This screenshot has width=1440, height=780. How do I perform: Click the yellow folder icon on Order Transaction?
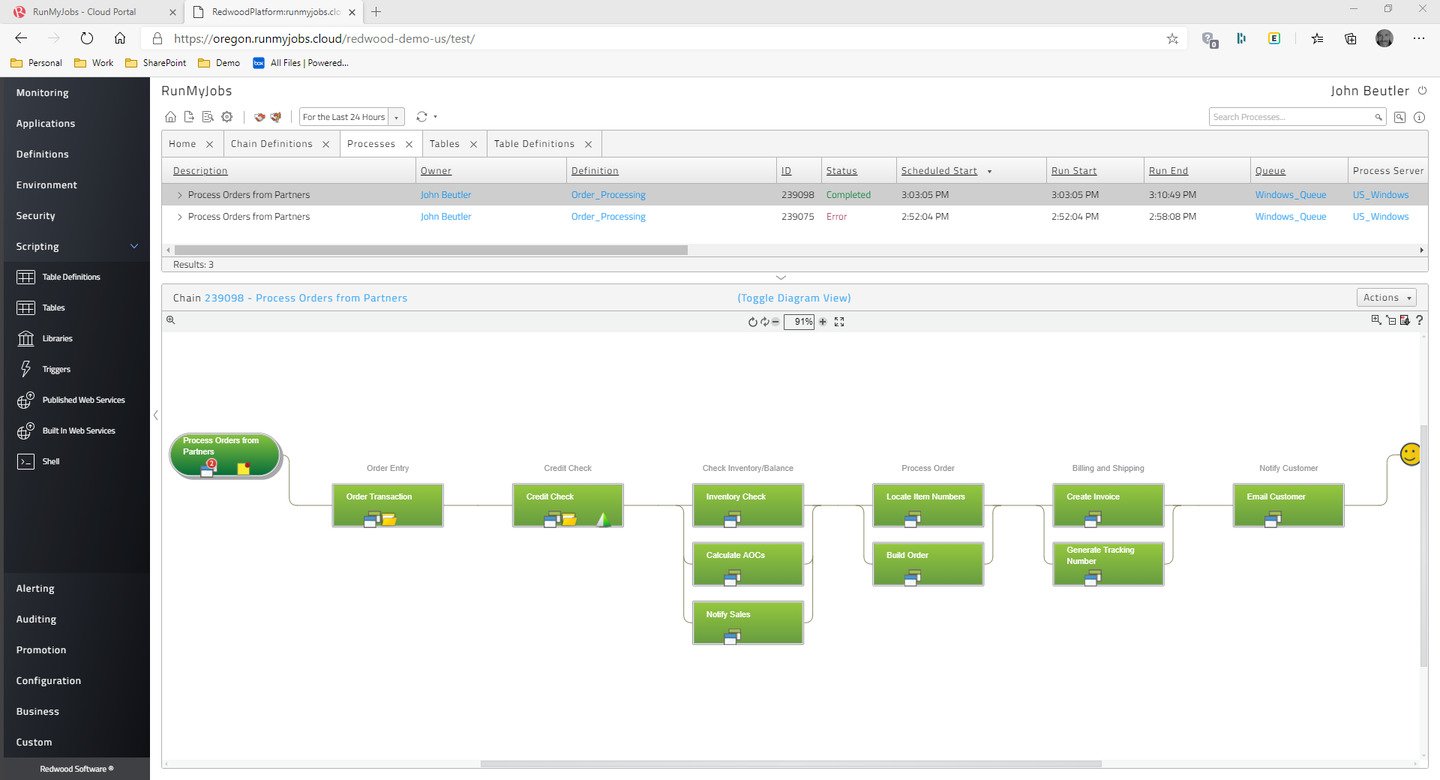tap(389, 519)
